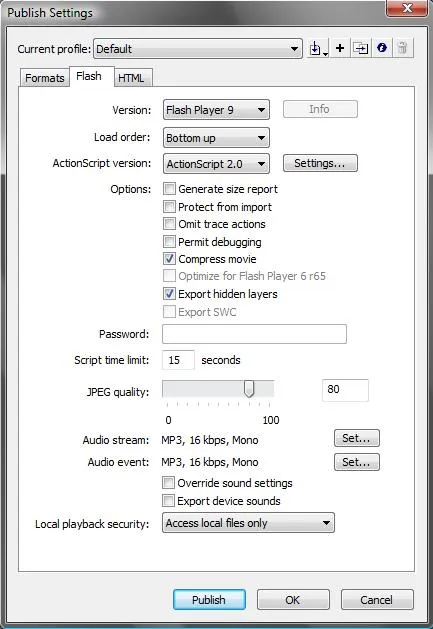Switch to the HTML tab
Viewport: 433px width, 629px height.
pos(131,78)
